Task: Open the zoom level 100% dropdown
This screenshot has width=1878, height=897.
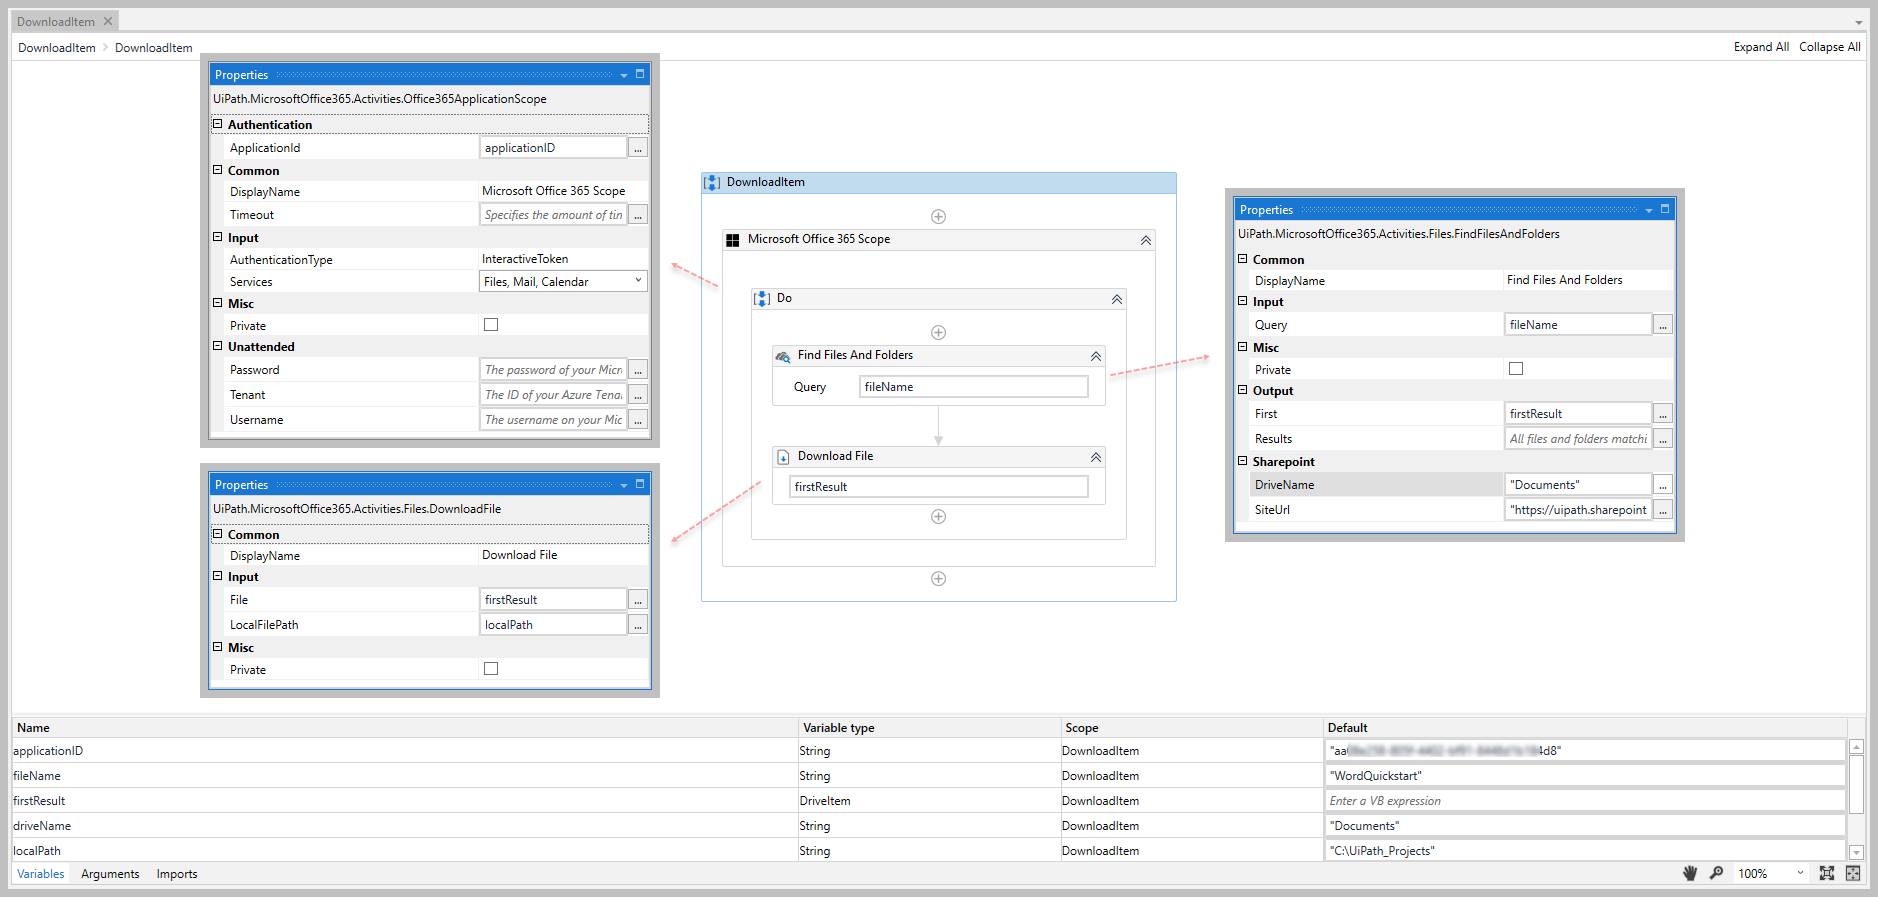Action: pyautogui.click(x=1771, y=873)
